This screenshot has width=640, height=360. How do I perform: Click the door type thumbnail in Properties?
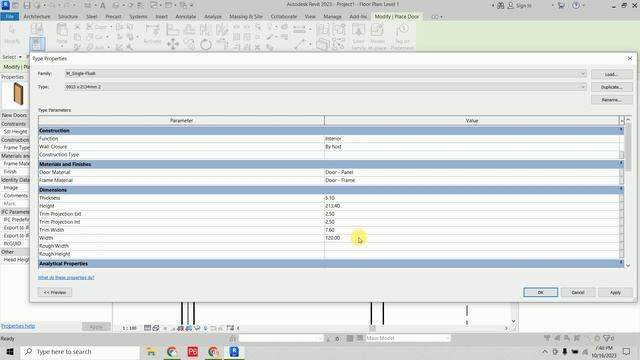click(x=18, y=94)
